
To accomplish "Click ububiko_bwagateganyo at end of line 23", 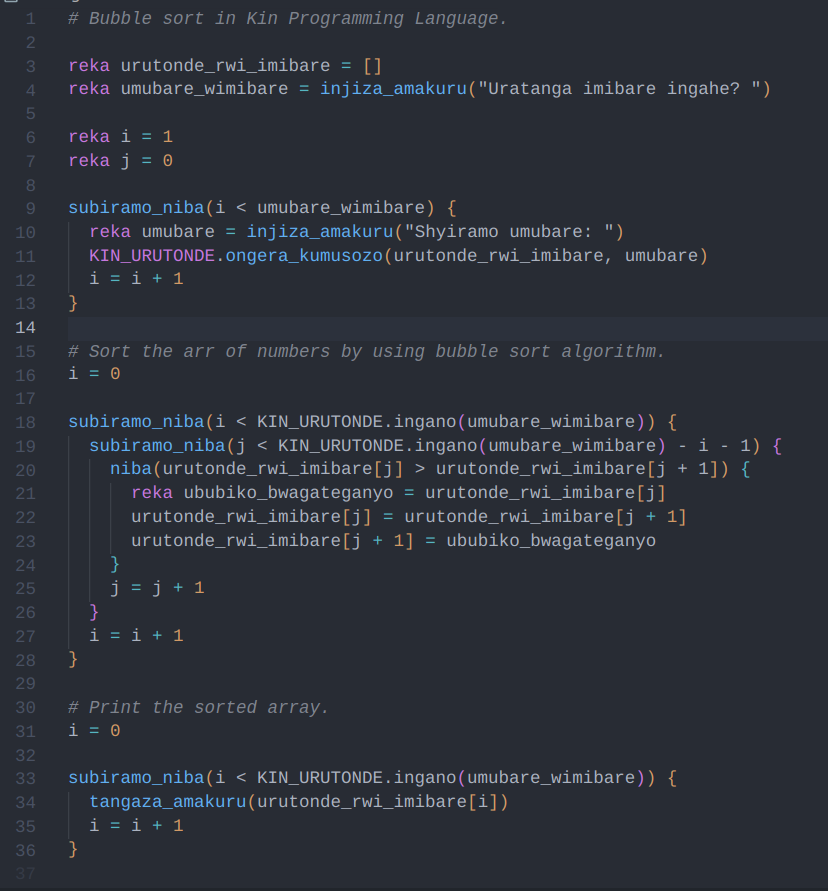I will coord(551,540).
